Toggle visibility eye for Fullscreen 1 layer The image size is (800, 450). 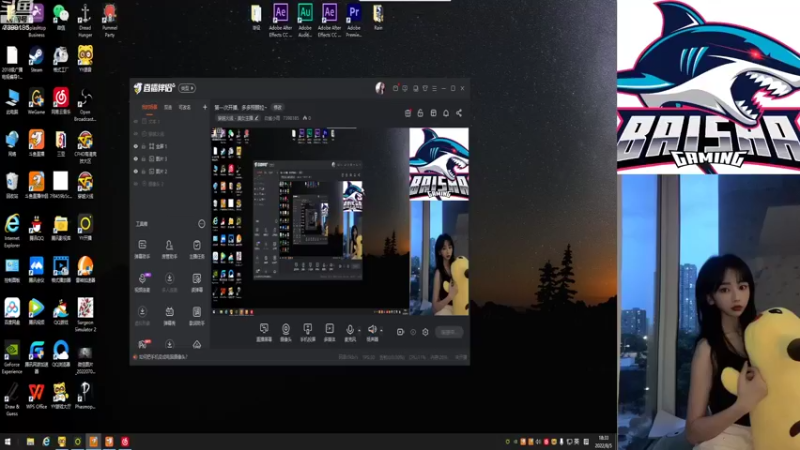coord(136,146)
